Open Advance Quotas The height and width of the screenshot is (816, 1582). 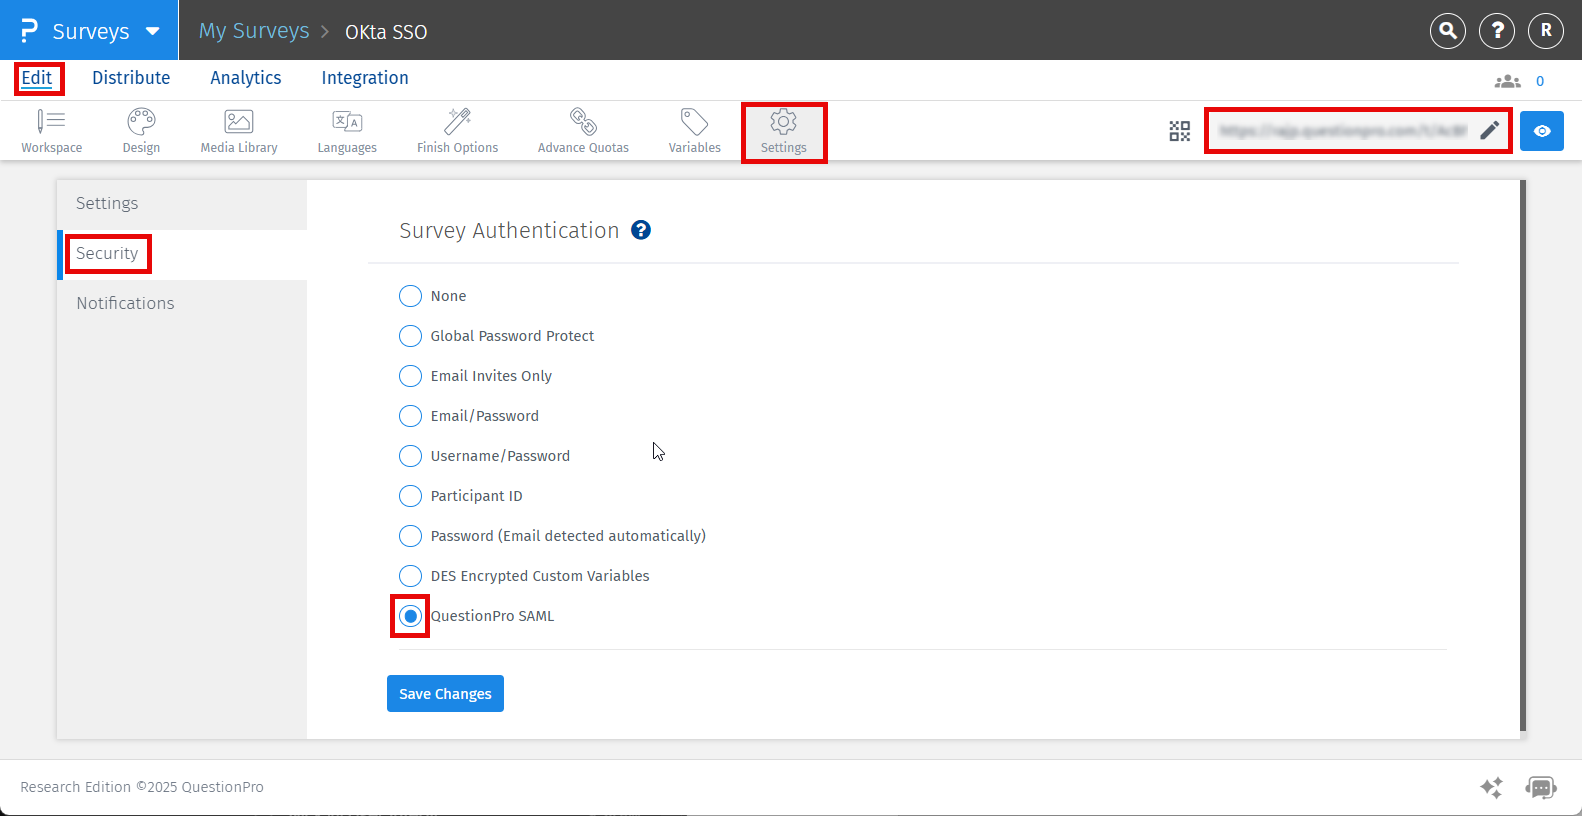[583, 132]
